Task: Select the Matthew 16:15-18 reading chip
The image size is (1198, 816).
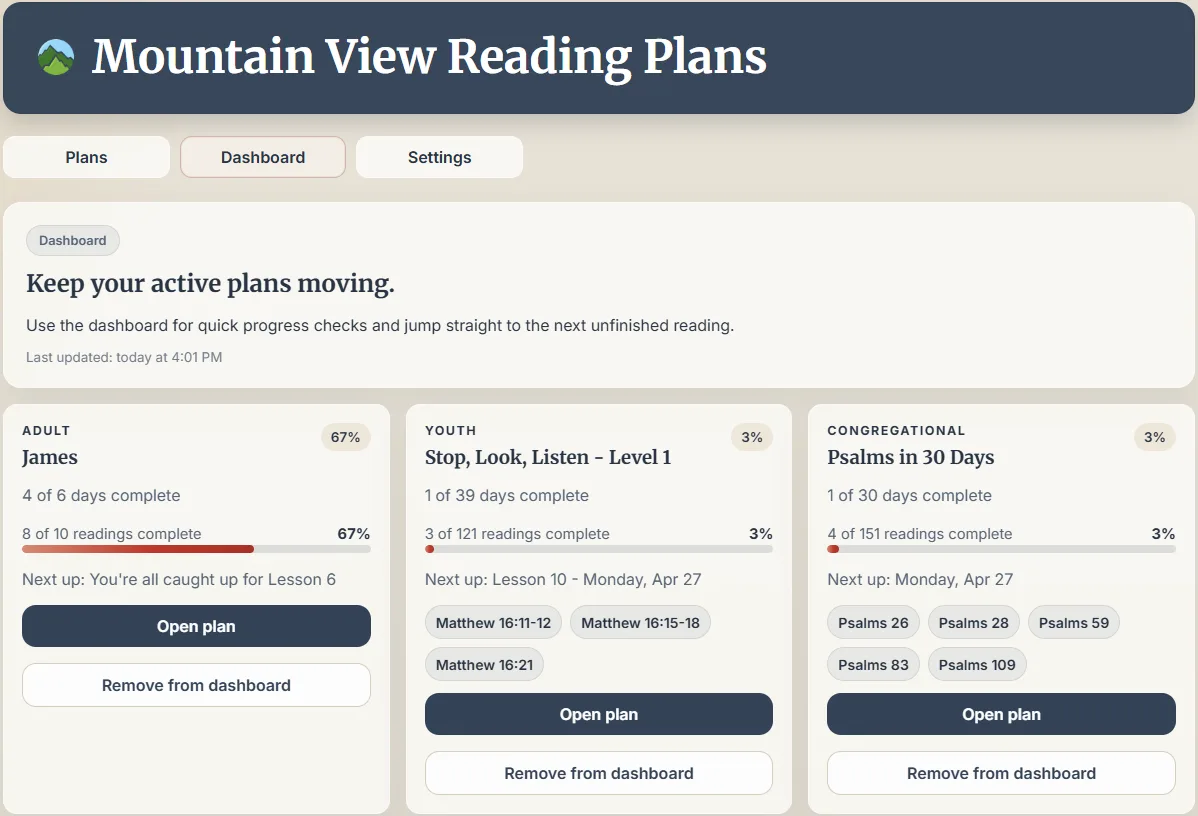Action: pyautogui.click(x=640, y=622)
